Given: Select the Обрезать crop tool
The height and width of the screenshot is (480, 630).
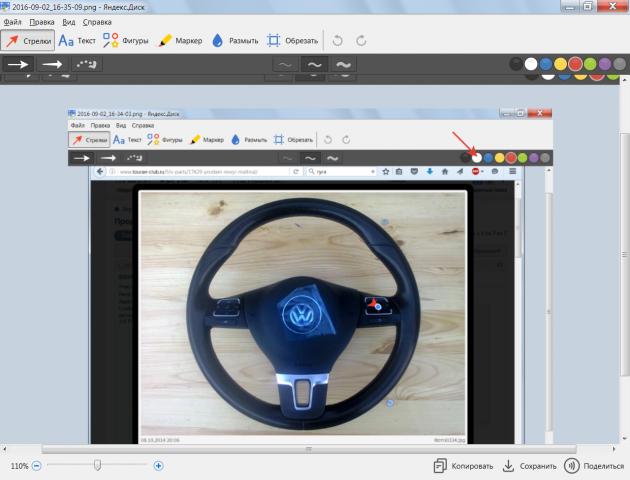Looking at the screenshot, I should 292,41.
